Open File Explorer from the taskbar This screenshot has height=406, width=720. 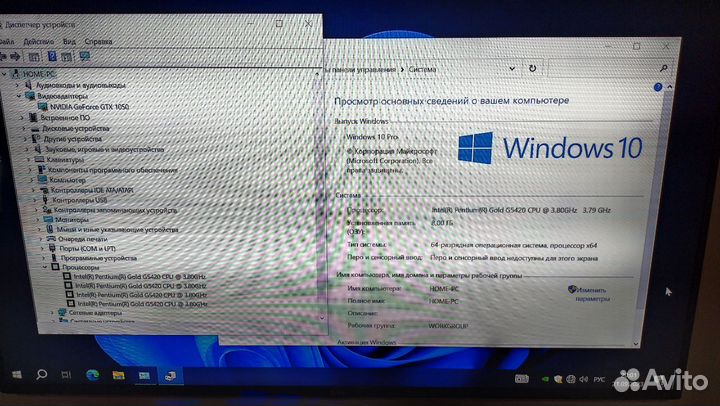click(x=118, y=375)
